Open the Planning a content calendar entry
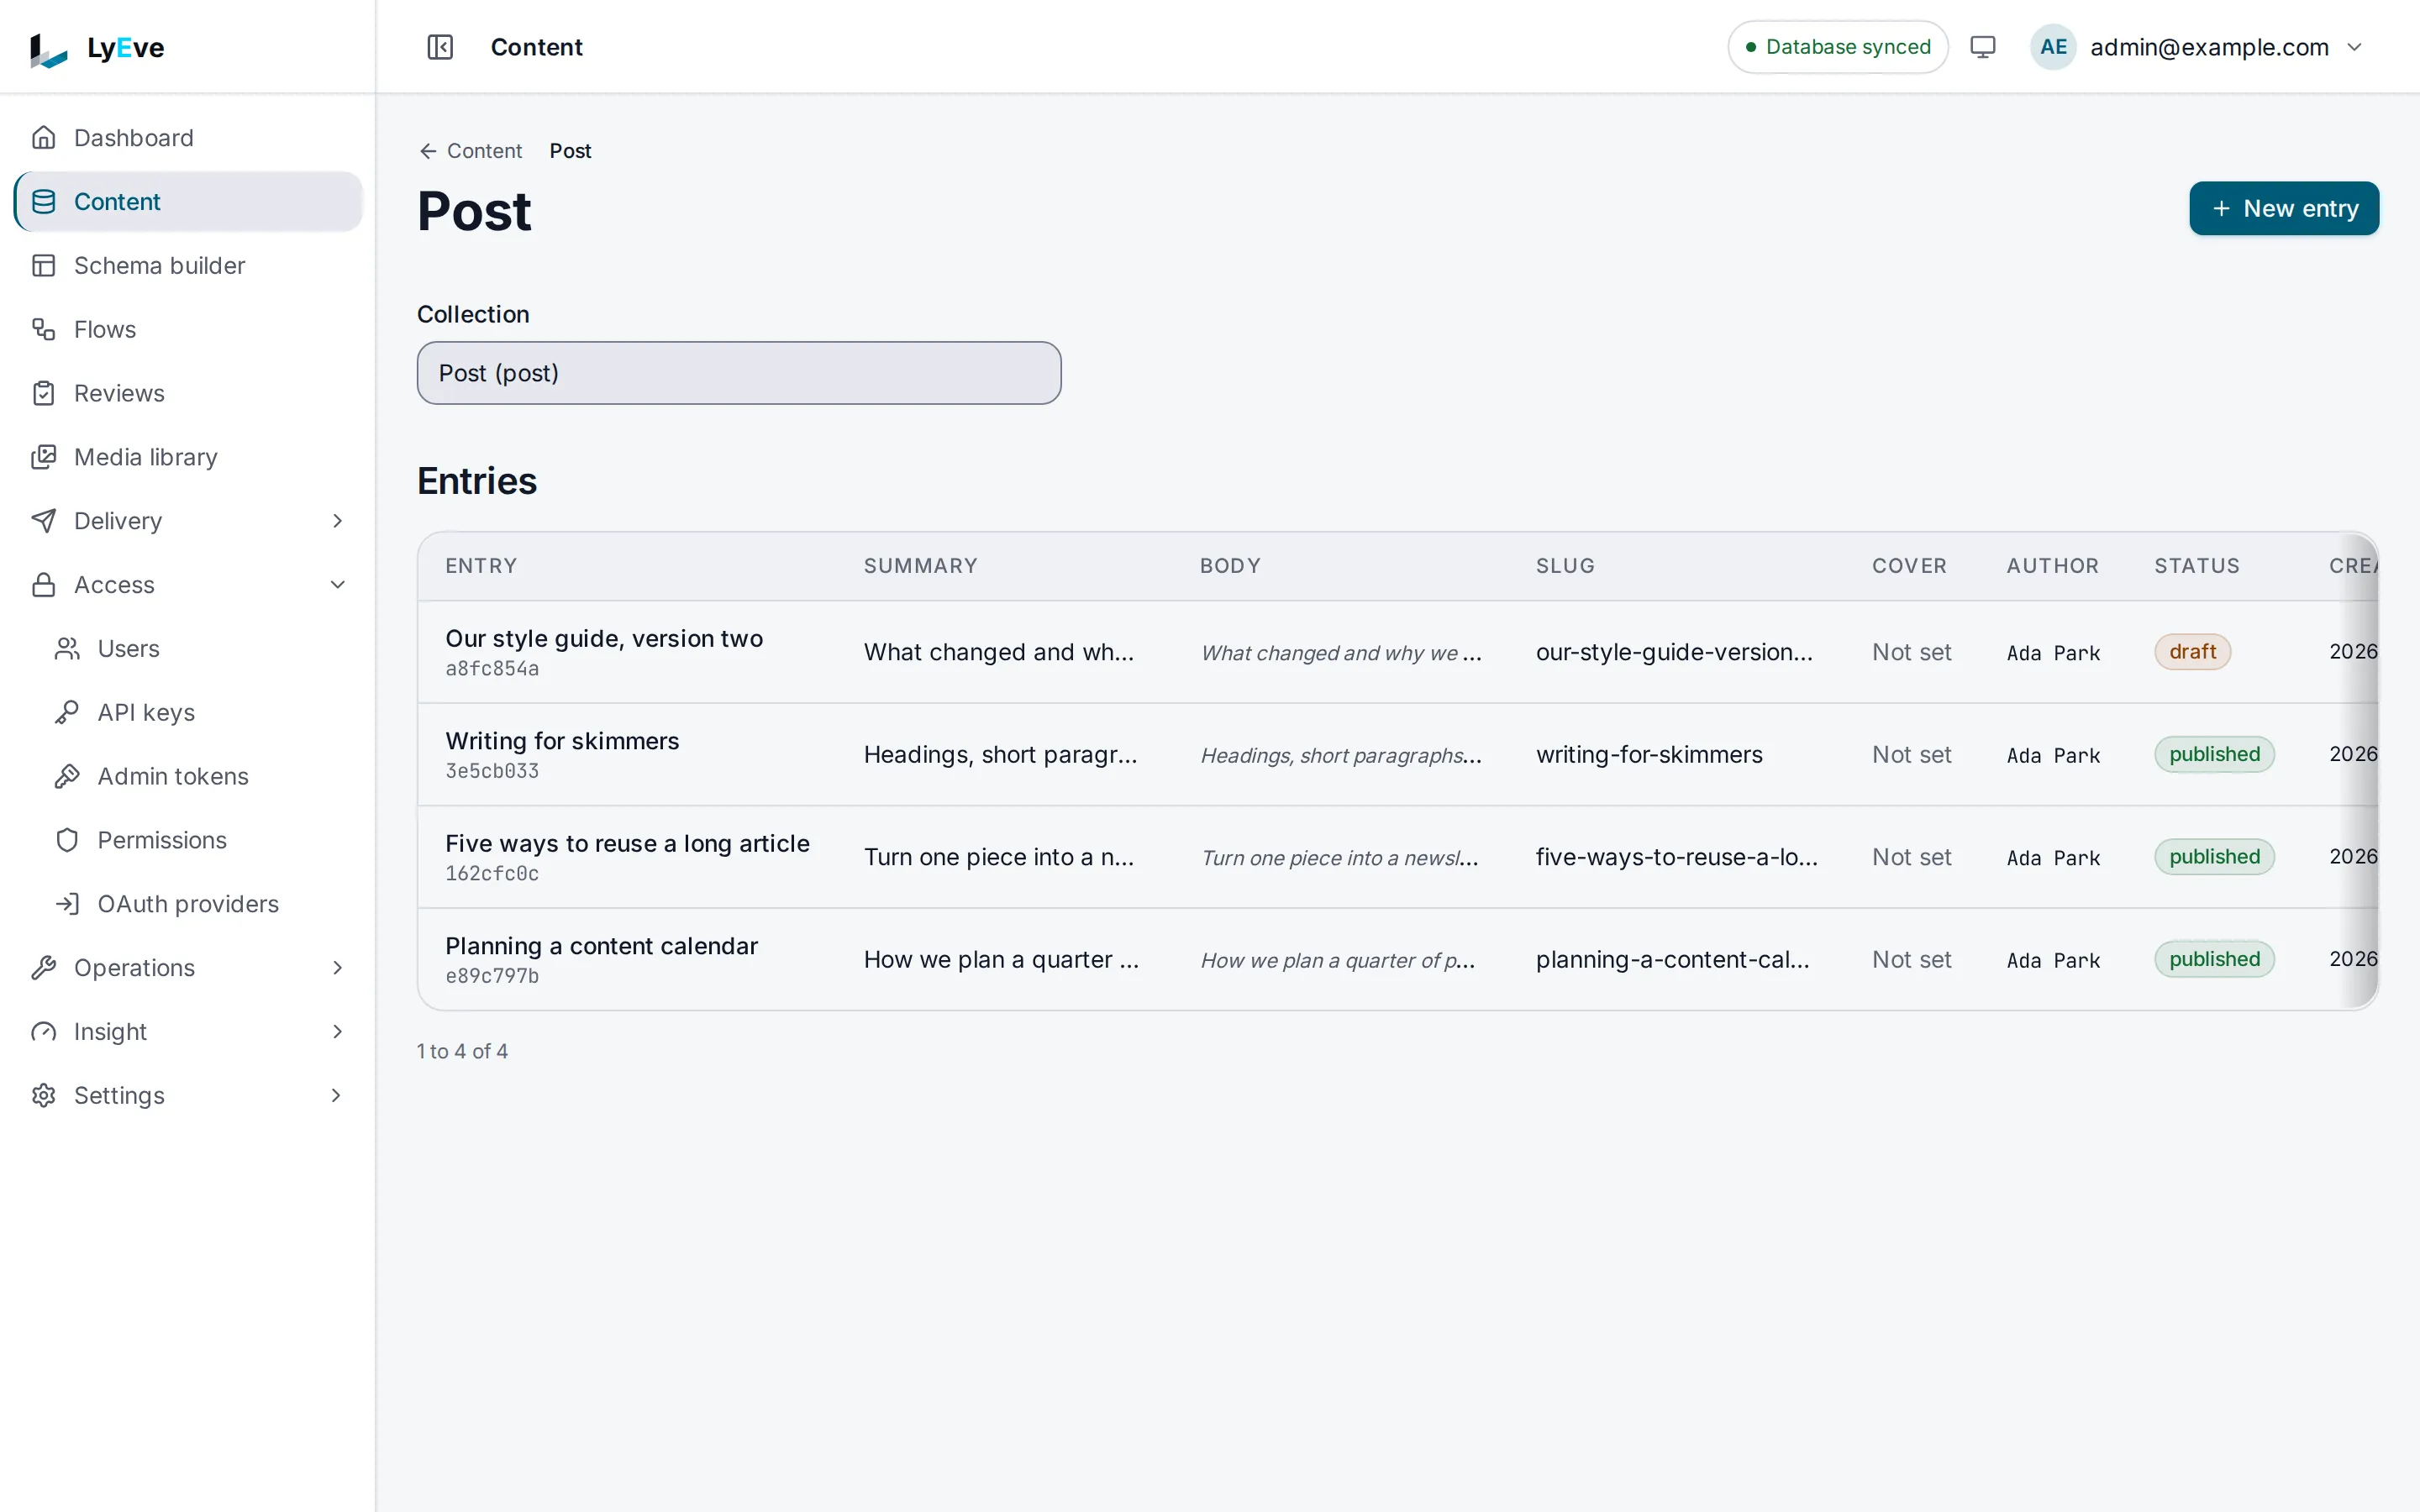Screen dimensions: 2420x1512 point(601,946)
